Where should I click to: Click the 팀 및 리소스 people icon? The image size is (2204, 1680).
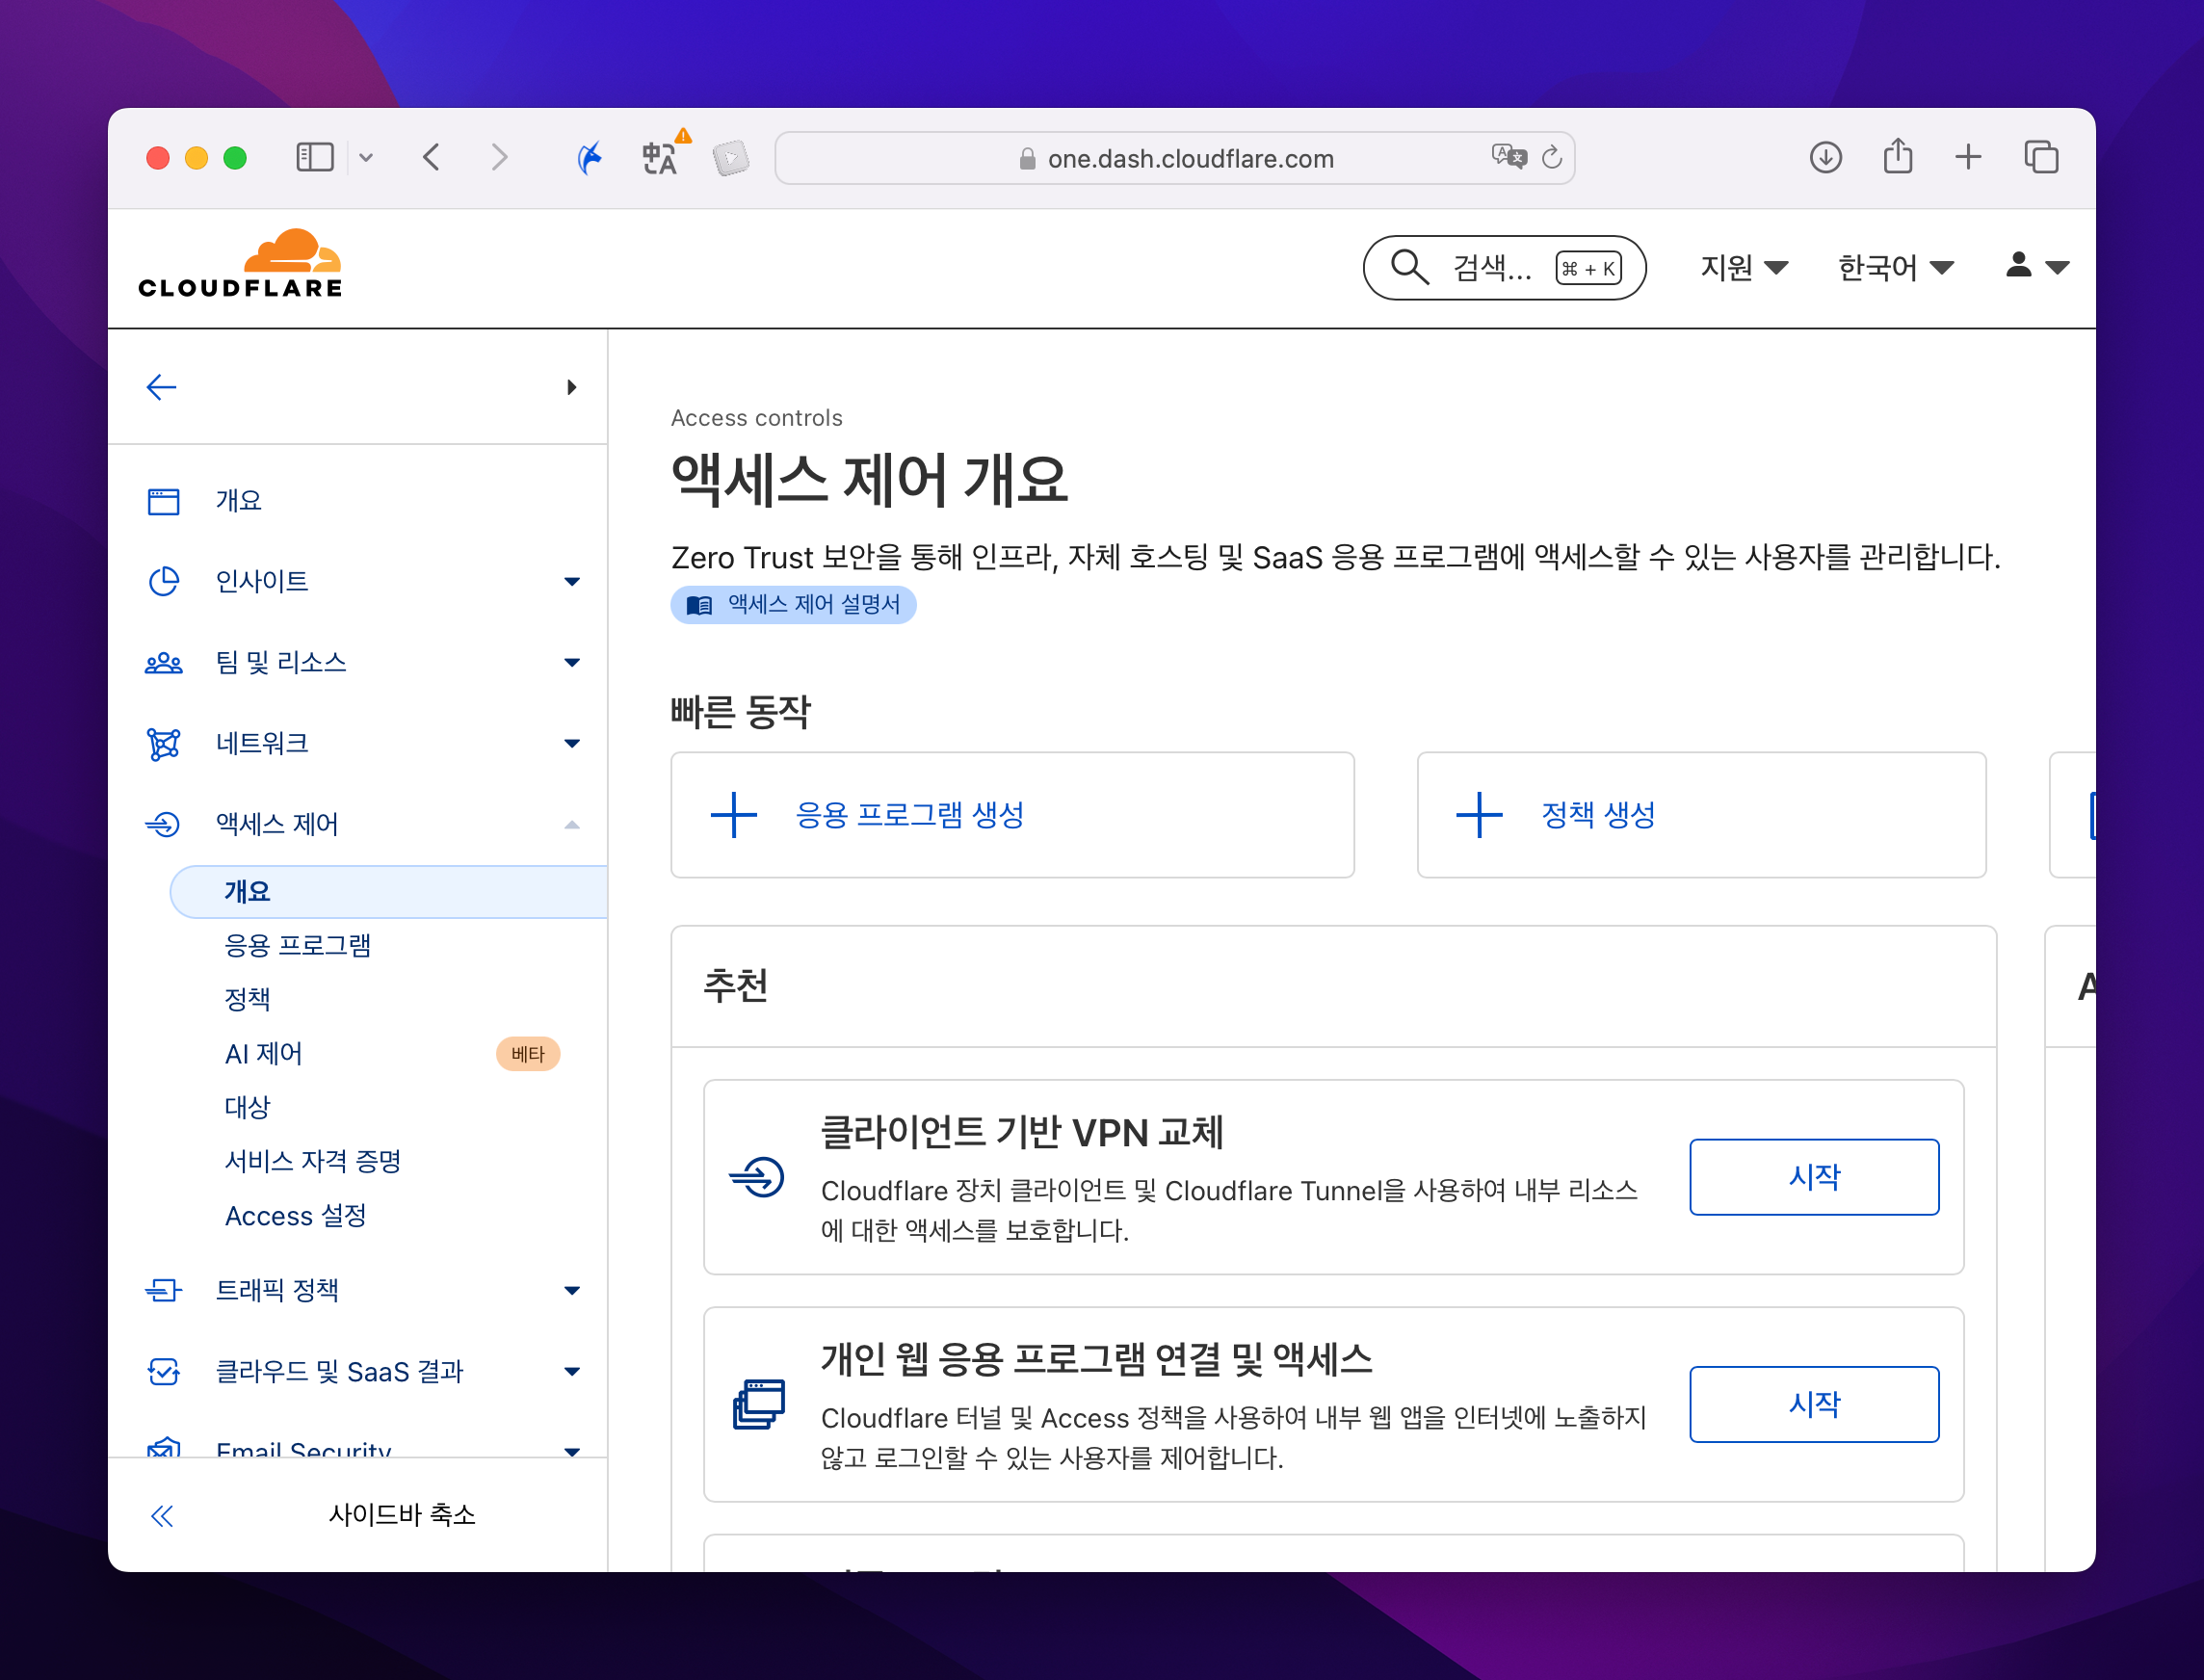[163, 662]
